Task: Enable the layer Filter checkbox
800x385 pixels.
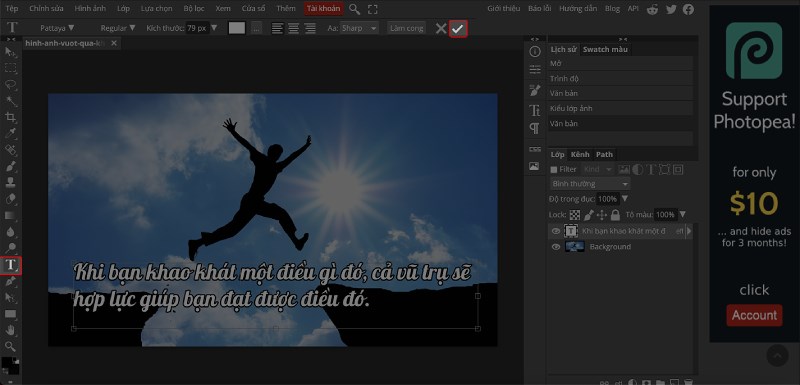Action: pos(554,169)
